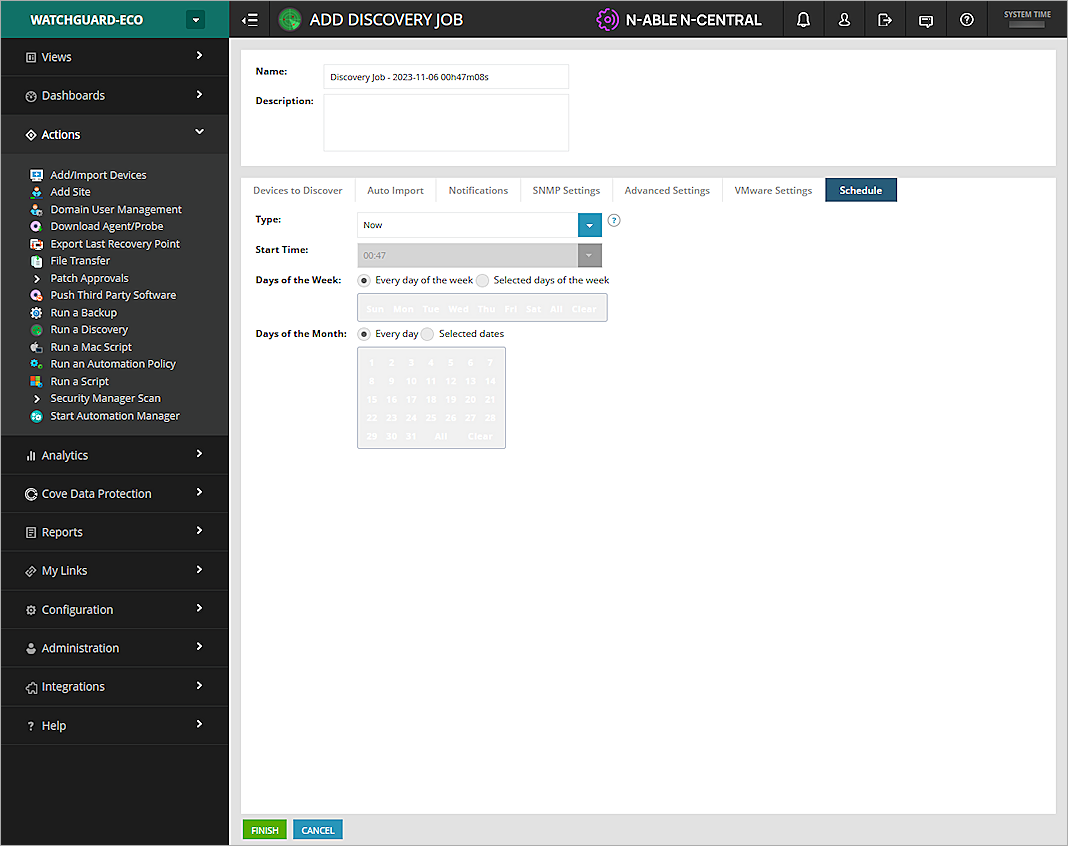Open the VMware Settings tab
1068x846 pixels.
[x=772, y=190]
